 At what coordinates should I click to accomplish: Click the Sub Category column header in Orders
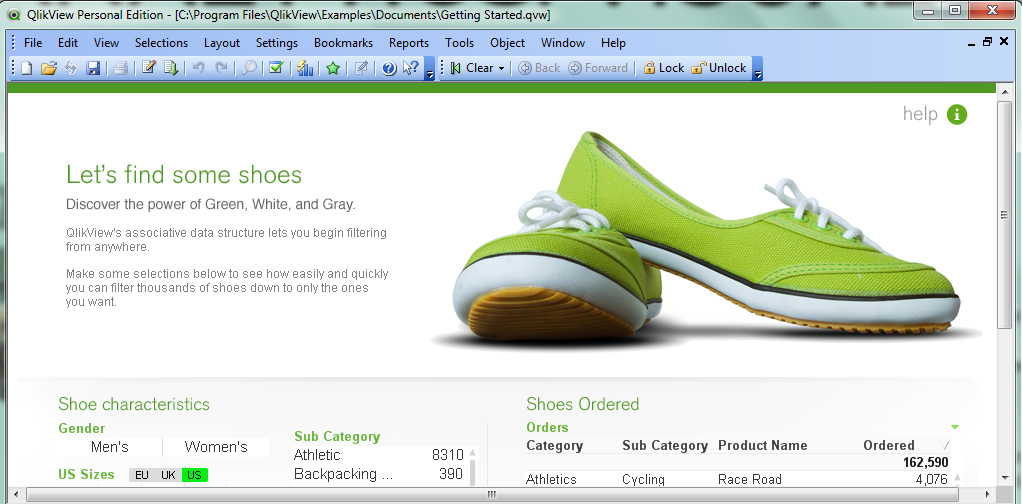tap(665, 446)
